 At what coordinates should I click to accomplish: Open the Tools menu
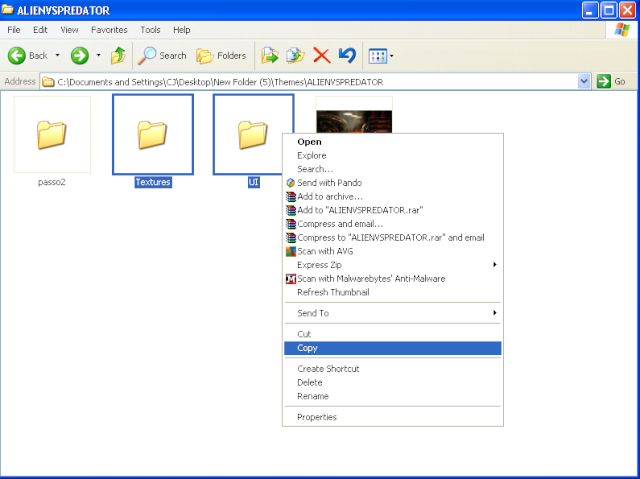[x=150, y=30]
